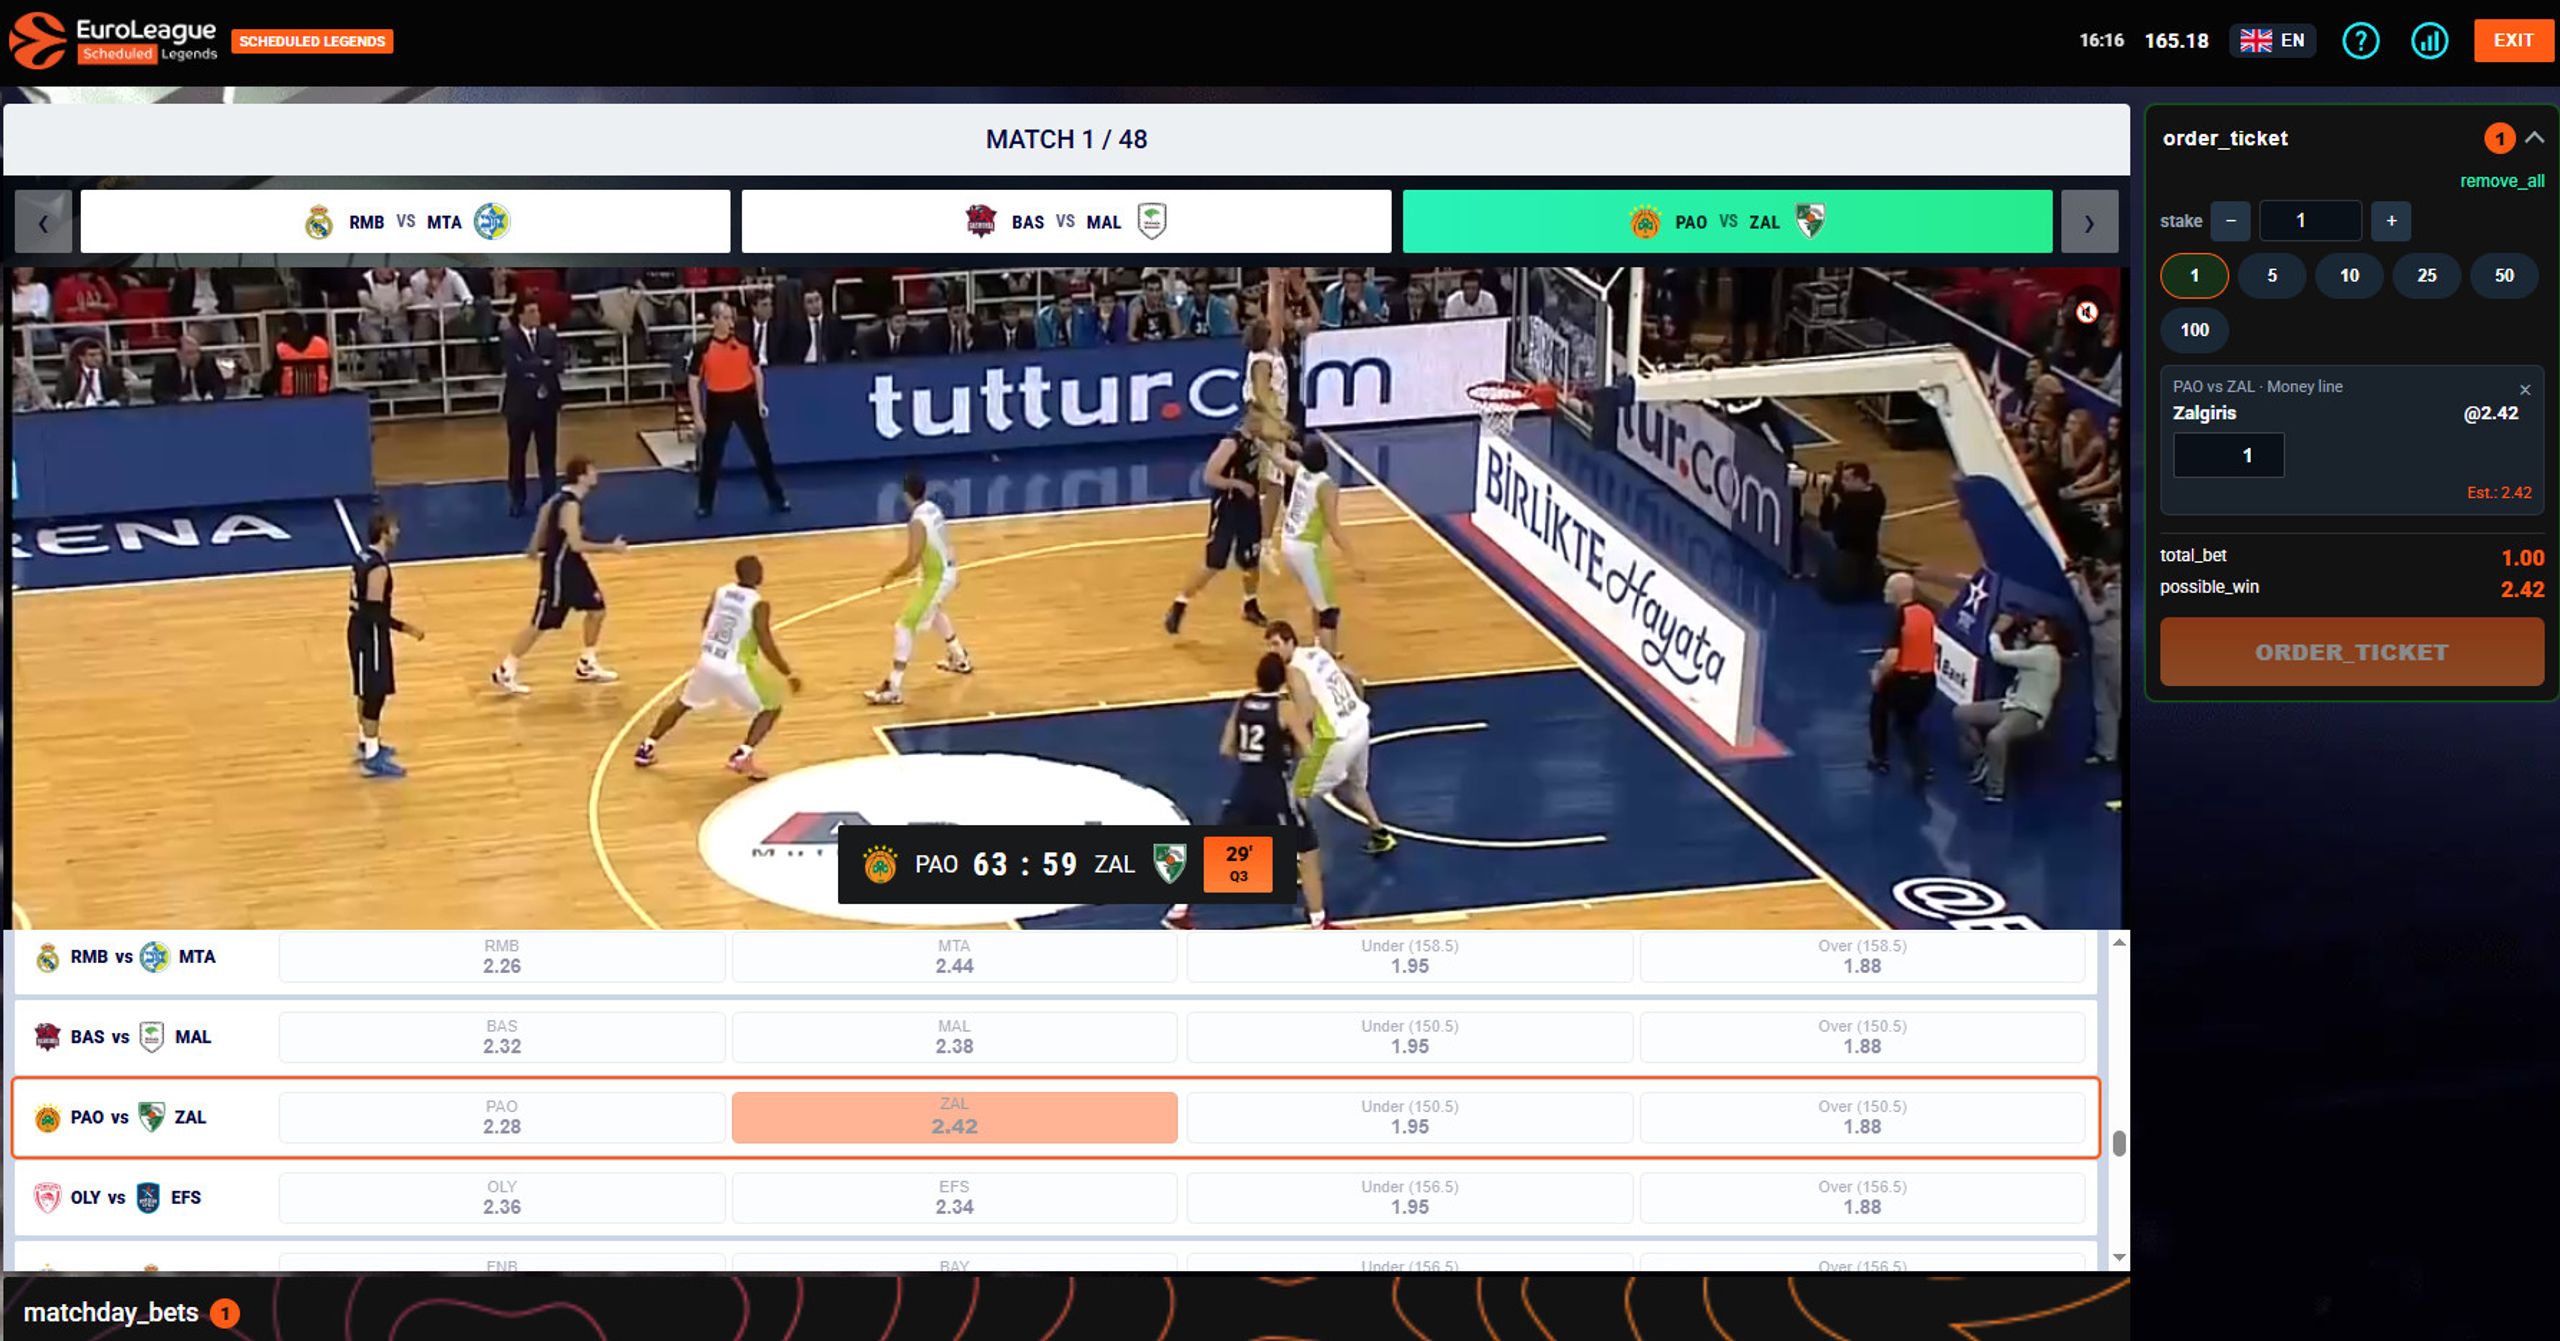Open the help question mark icon

2361,41
